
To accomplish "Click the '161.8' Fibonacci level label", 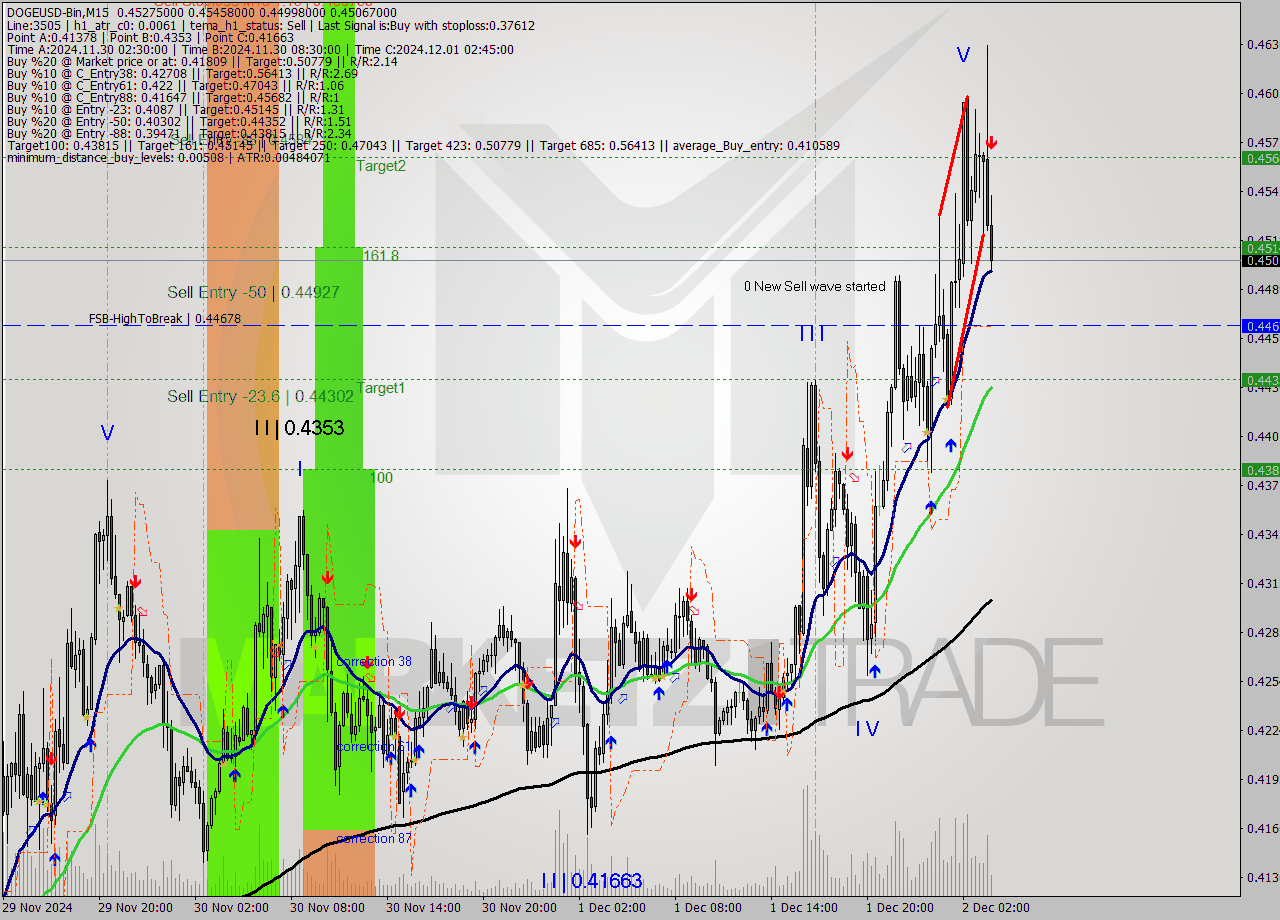I will coord(381,256).
